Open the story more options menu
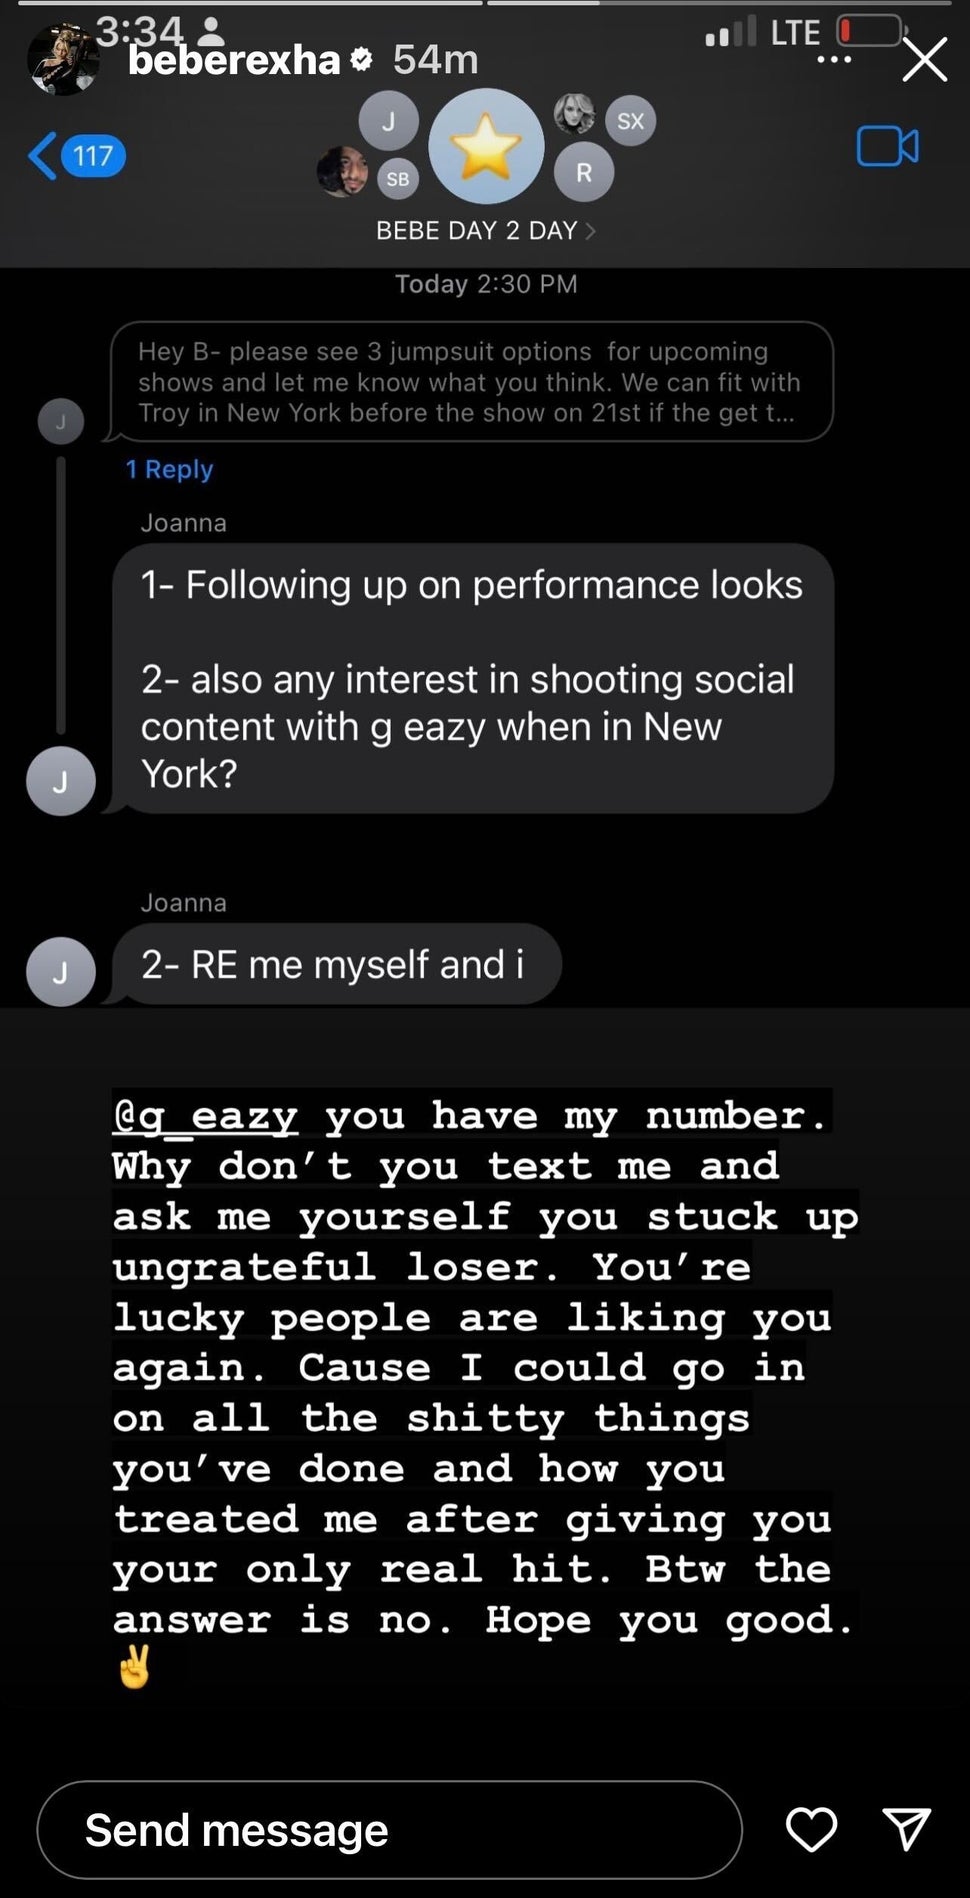 point(834,60)
